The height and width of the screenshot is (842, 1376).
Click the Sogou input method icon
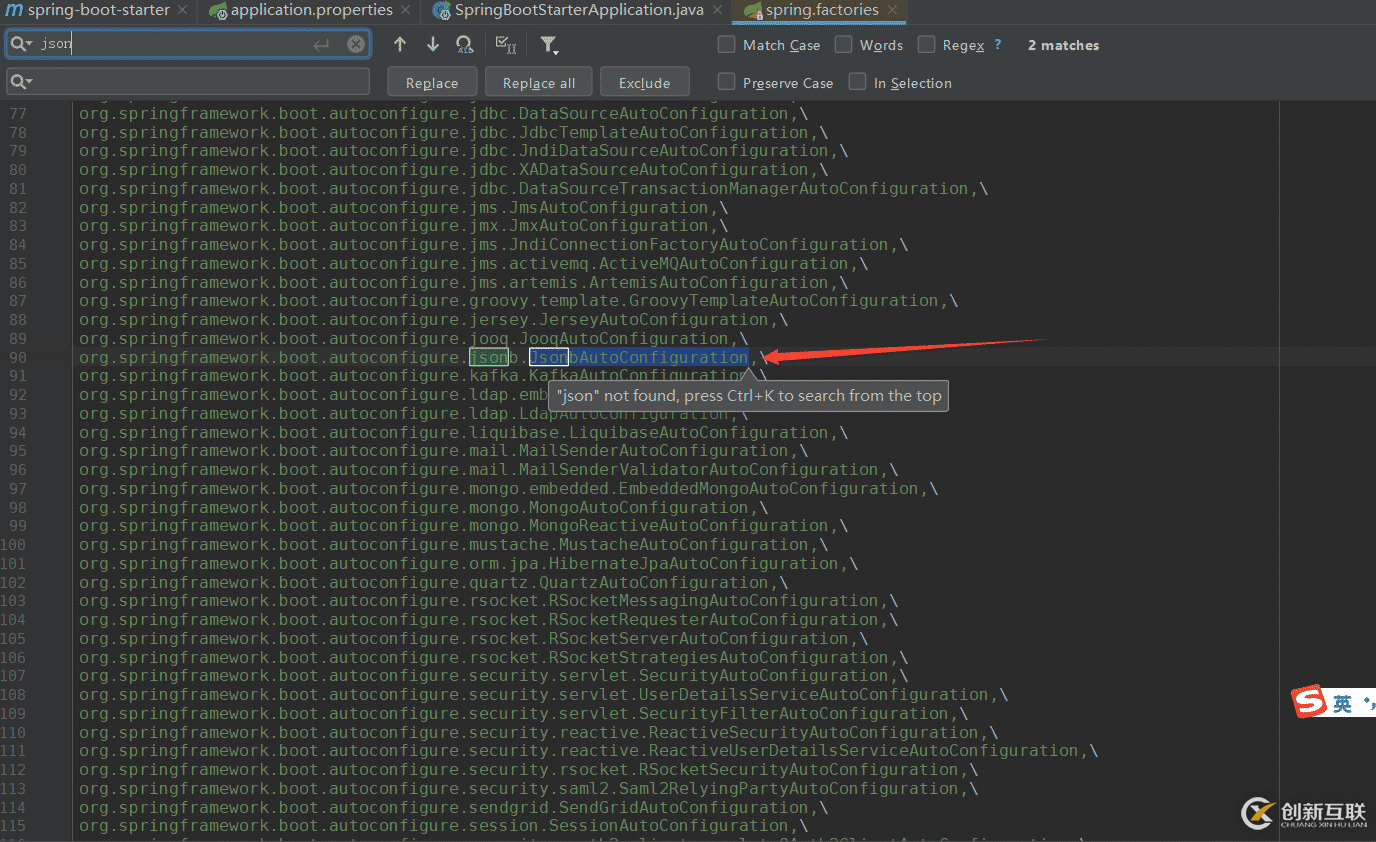(x=1308, y=703)
